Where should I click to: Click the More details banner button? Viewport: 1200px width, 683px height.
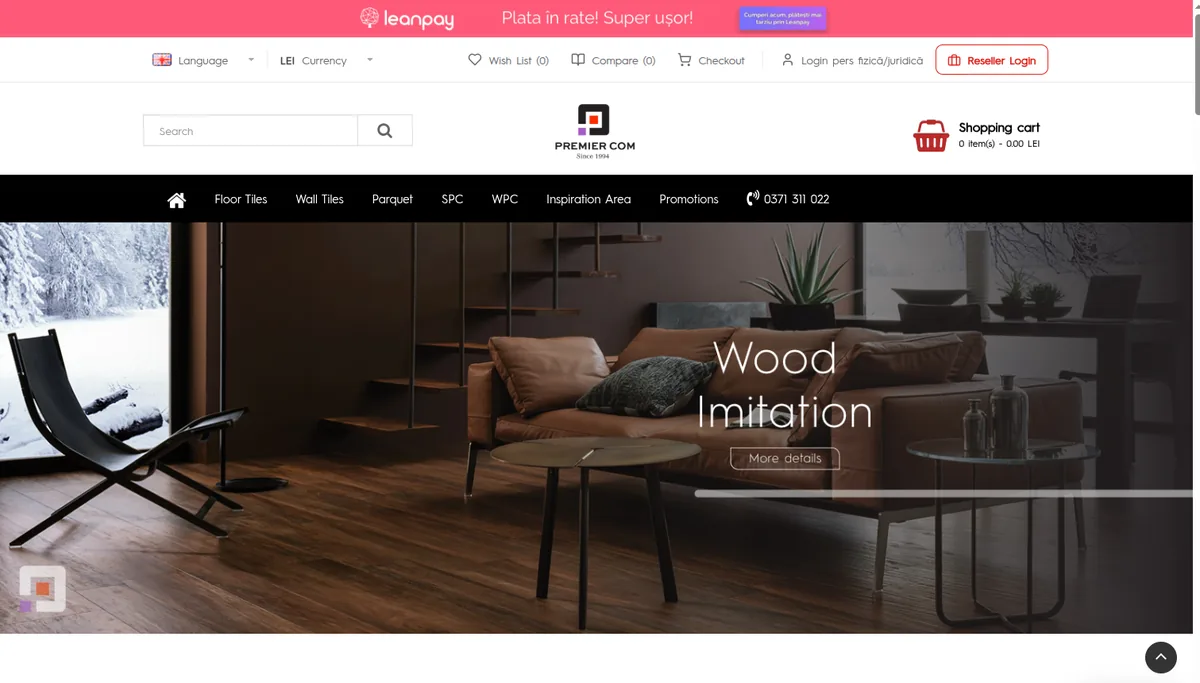coord(785,458)
